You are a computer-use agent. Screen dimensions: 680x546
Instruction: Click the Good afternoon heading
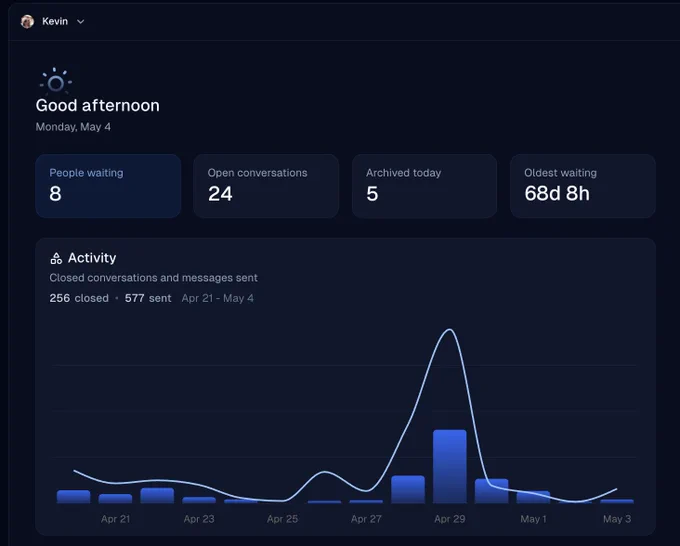98,105
